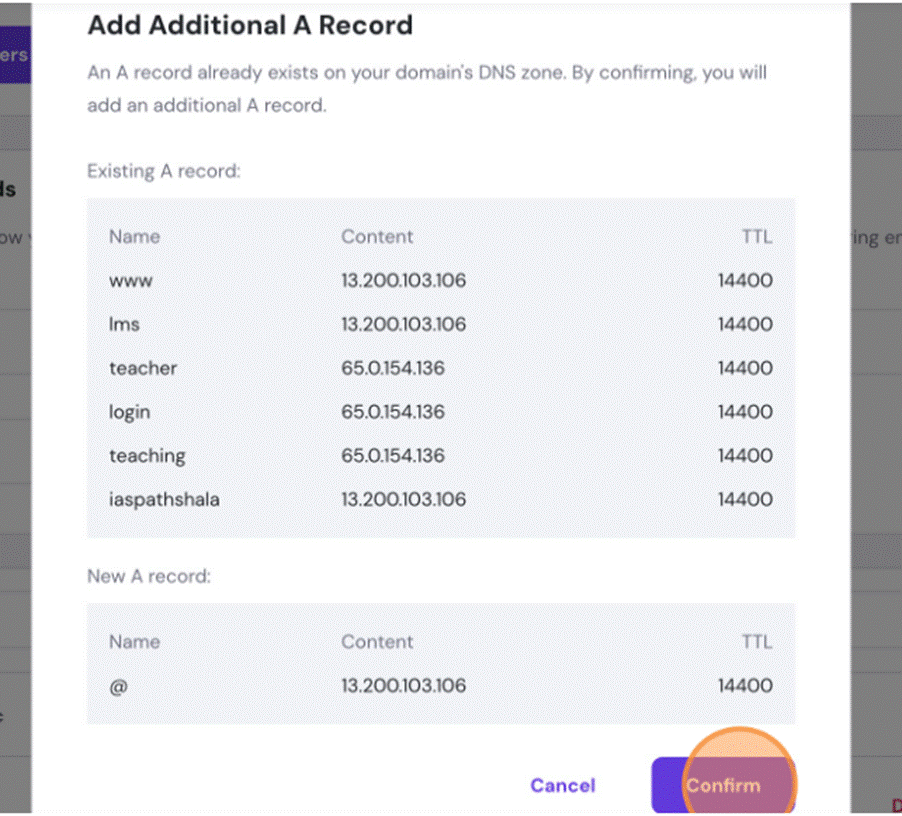Image resolution: width=902 pixels, height=816 pixels.
Task: Click the Cancel link
Action: pos(562,785)
